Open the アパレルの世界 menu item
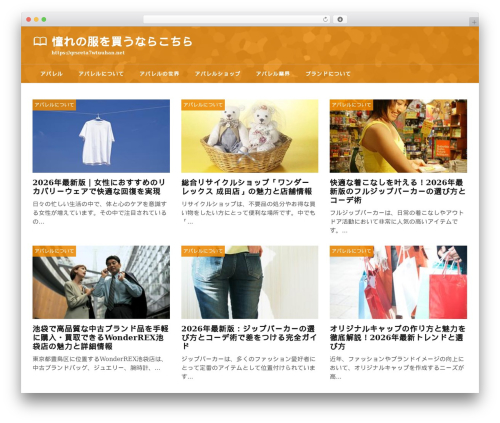 [159, 74]
